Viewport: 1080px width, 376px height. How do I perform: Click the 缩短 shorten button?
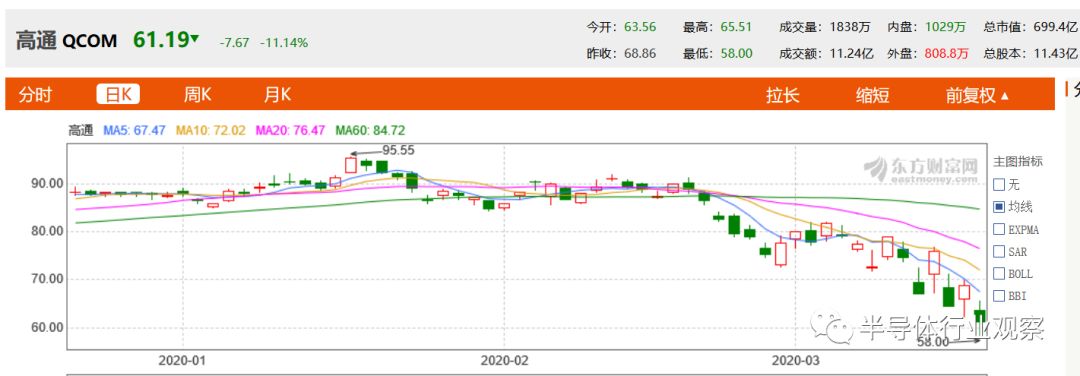click(872, 96)
